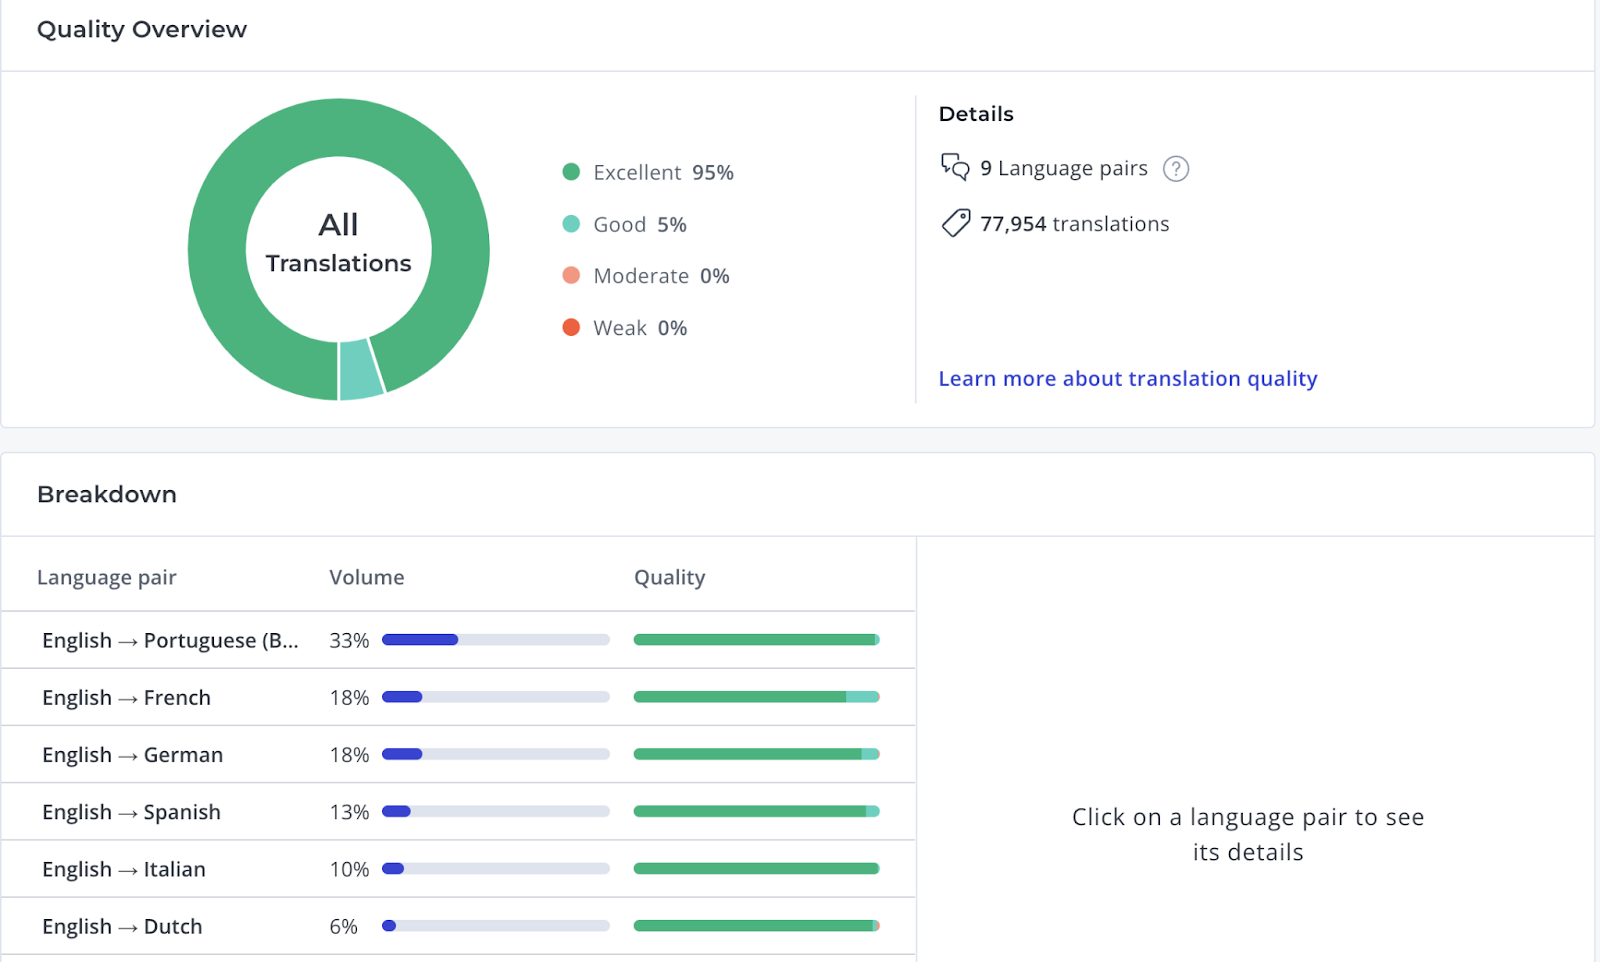Click the tag icon next to translations count
This screenshot has height=962, width=1600.
(x=955, y=223)
